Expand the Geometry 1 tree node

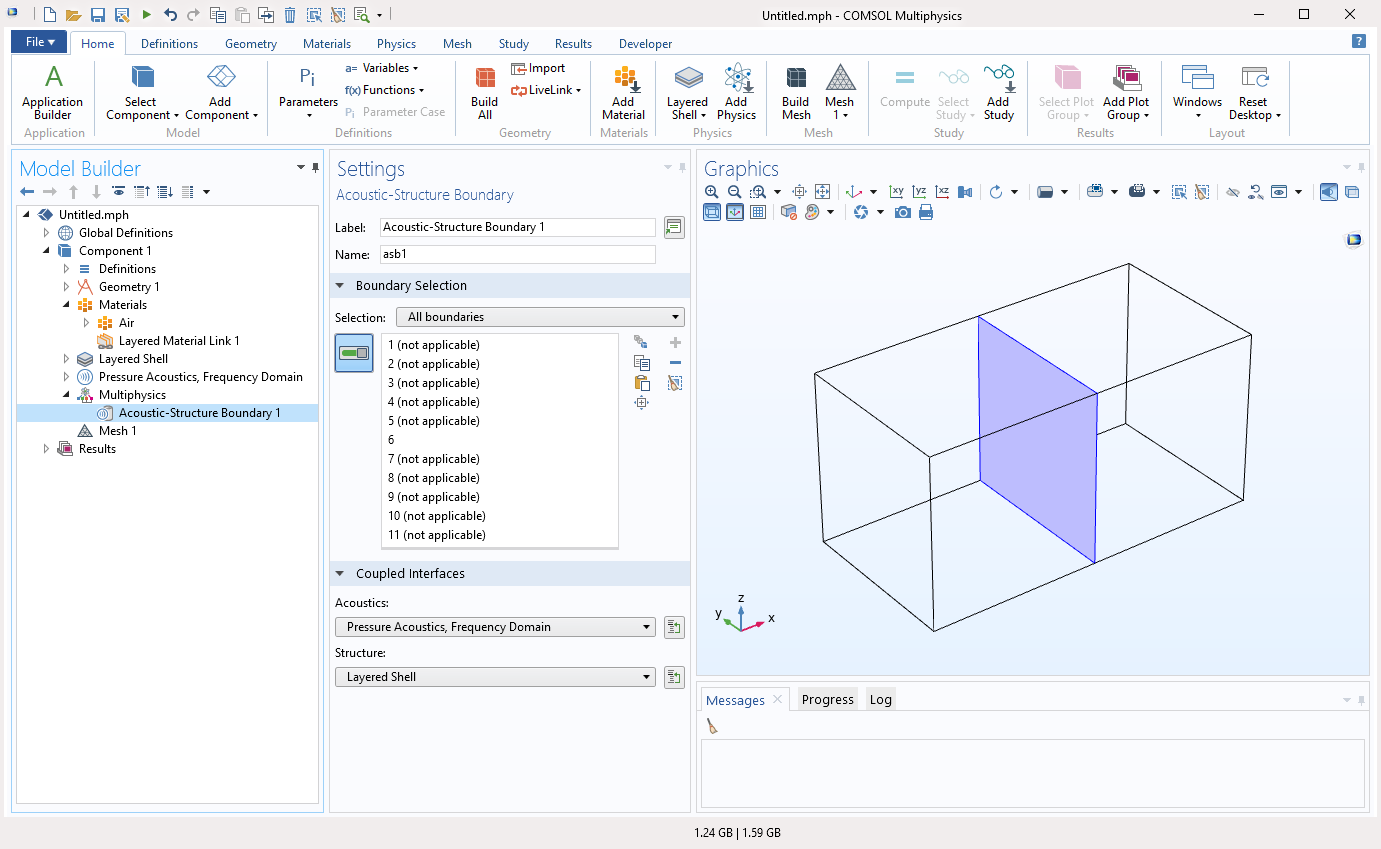tap(66, 287)
